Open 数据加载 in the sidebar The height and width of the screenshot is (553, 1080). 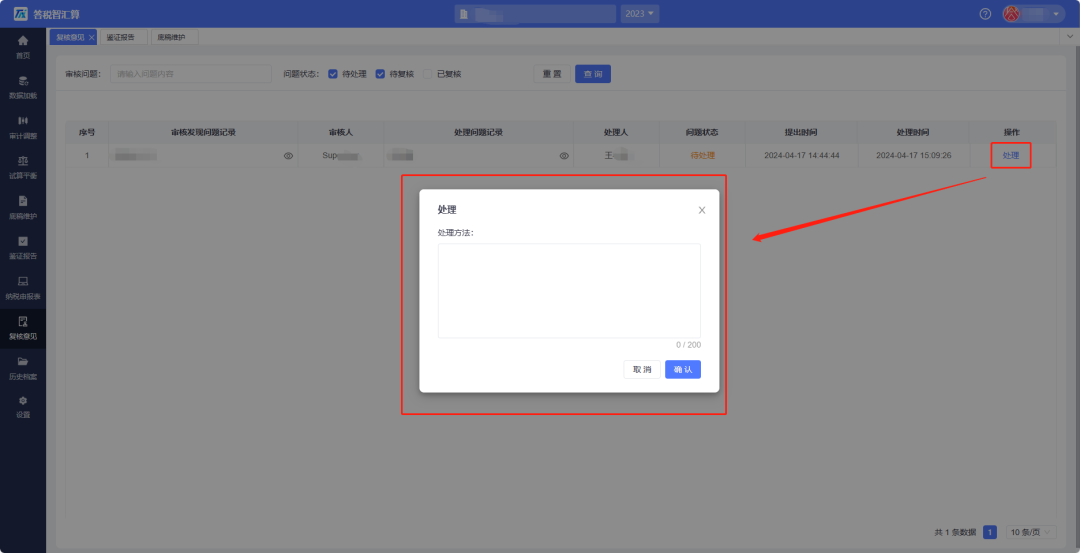coord(23,87)
